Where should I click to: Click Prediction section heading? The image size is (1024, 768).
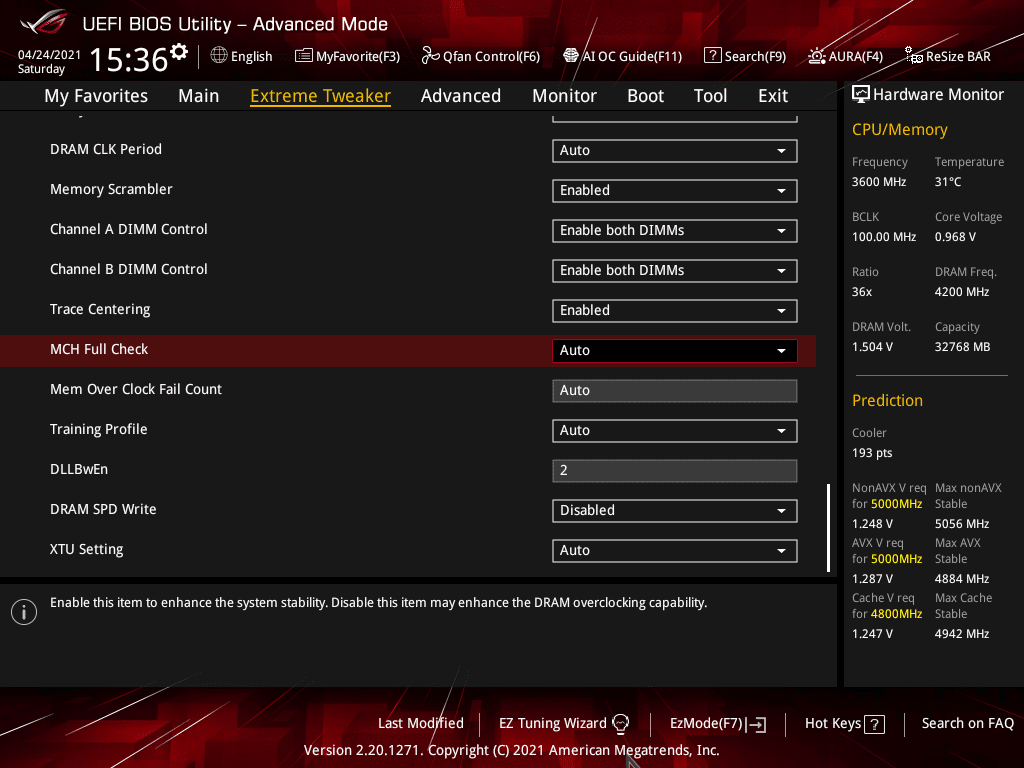pos(887,400)
